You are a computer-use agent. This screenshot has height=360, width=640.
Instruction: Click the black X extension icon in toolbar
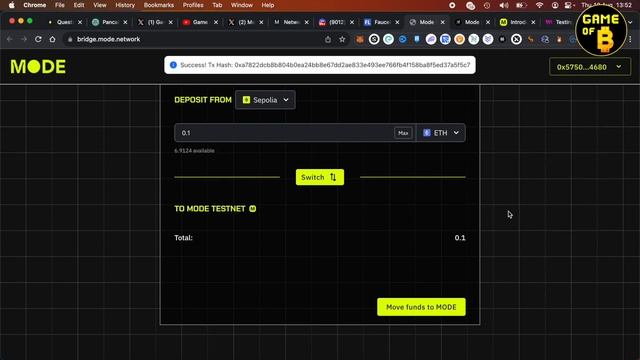[x=516, y=39]
